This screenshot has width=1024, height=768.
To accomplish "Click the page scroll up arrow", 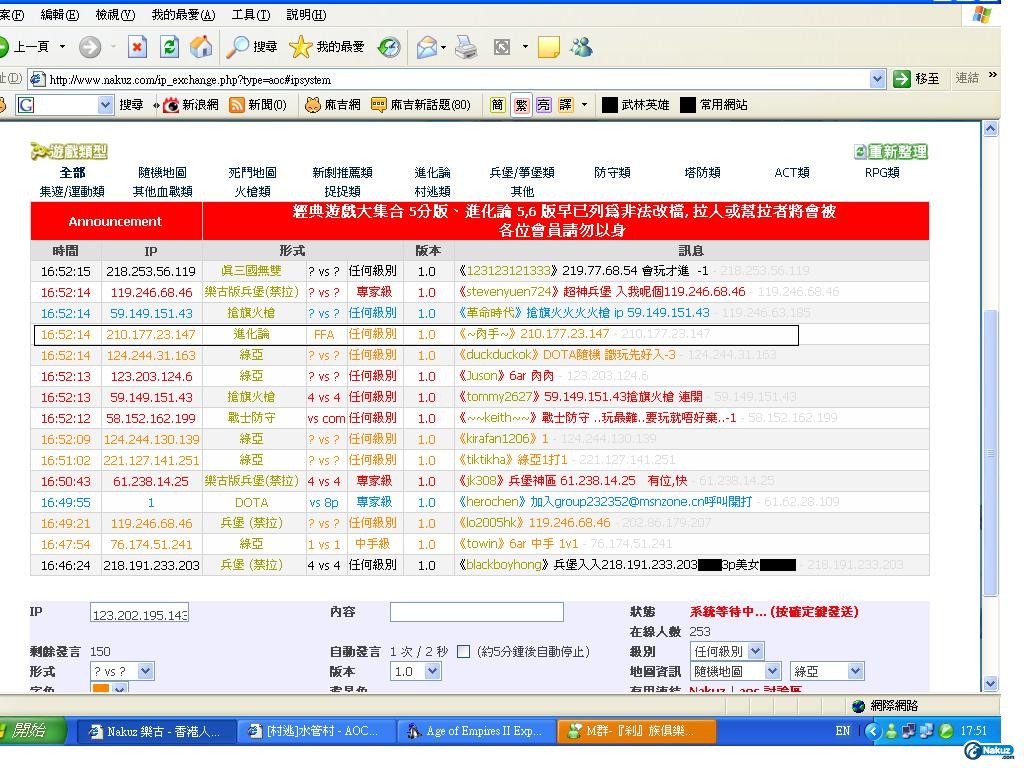I will 991,129.
